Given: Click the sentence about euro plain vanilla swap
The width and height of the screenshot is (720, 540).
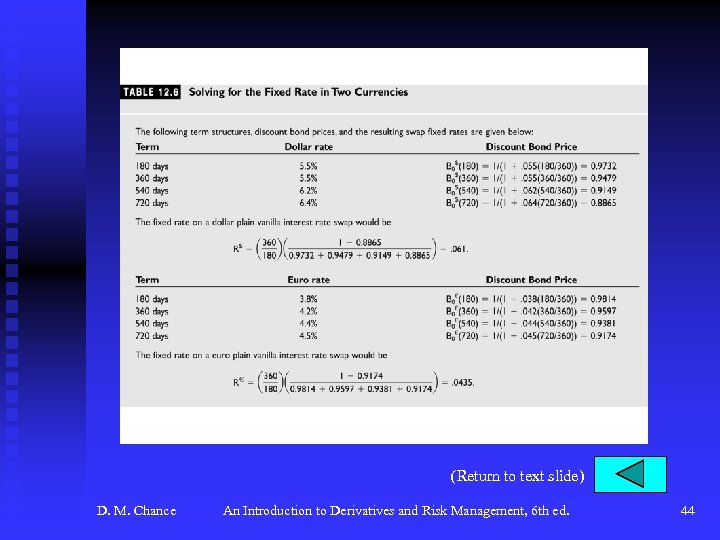Looking at the screenshot, I should 261,355.
